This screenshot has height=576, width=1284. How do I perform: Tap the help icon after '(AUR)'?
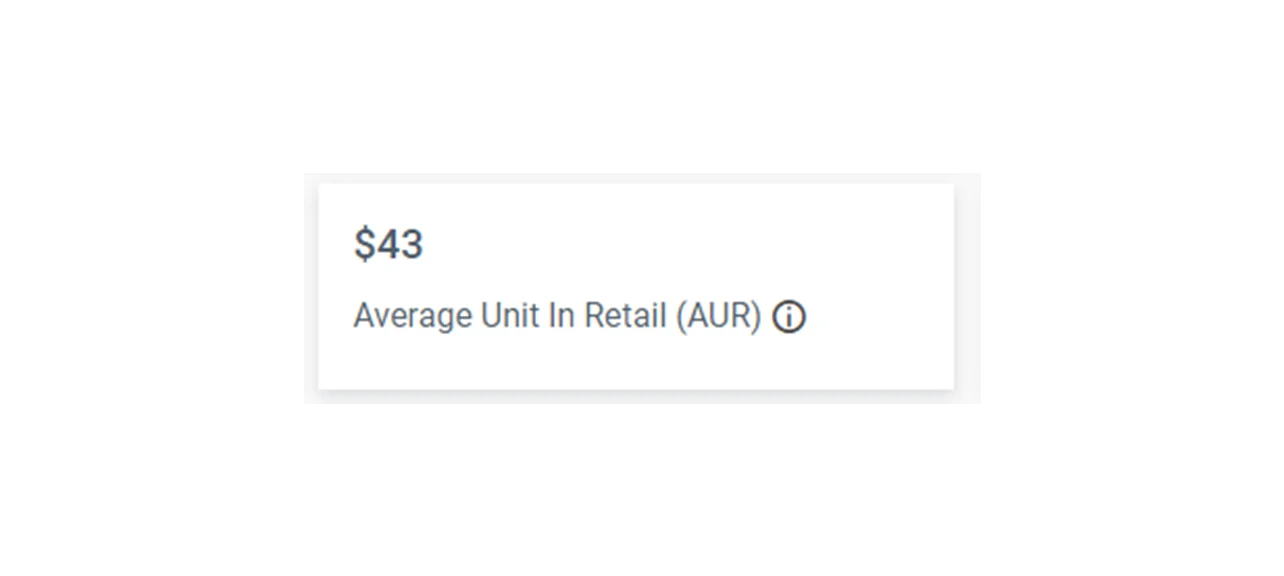789,317
